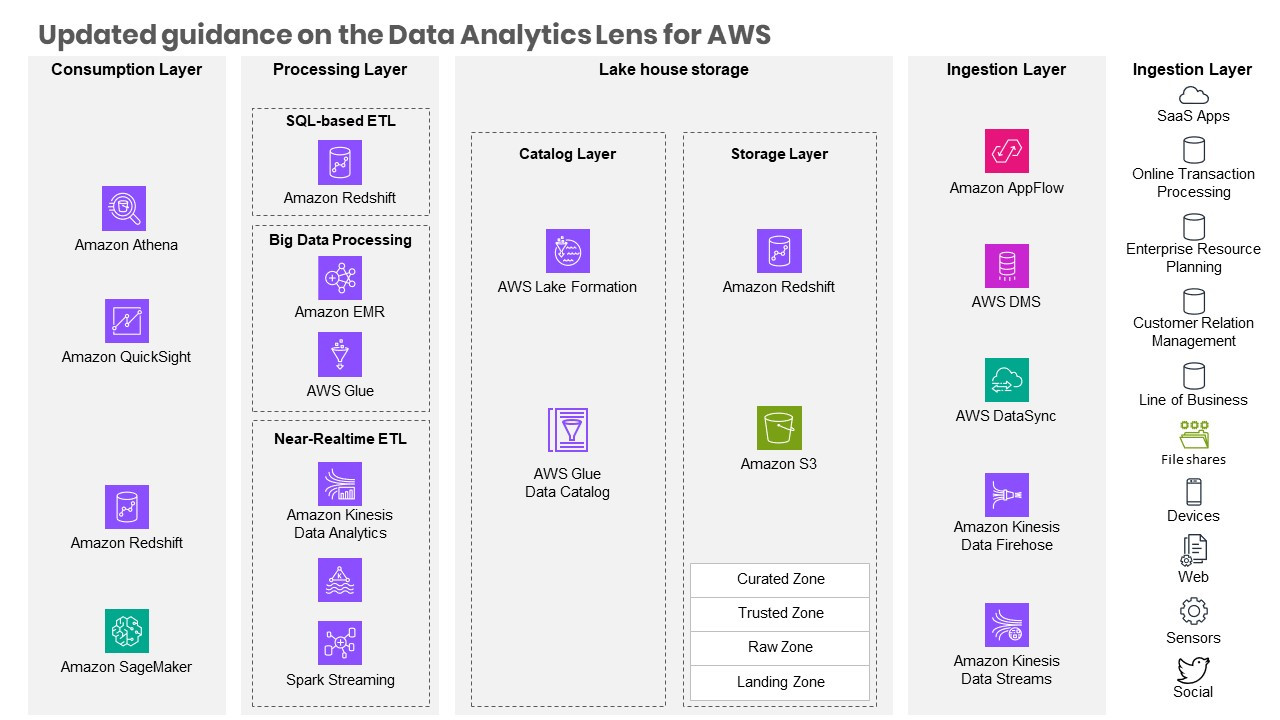Select the AWS DMS icon
The height and width of the screenshot is (720, 1280).
[1006, 265]
